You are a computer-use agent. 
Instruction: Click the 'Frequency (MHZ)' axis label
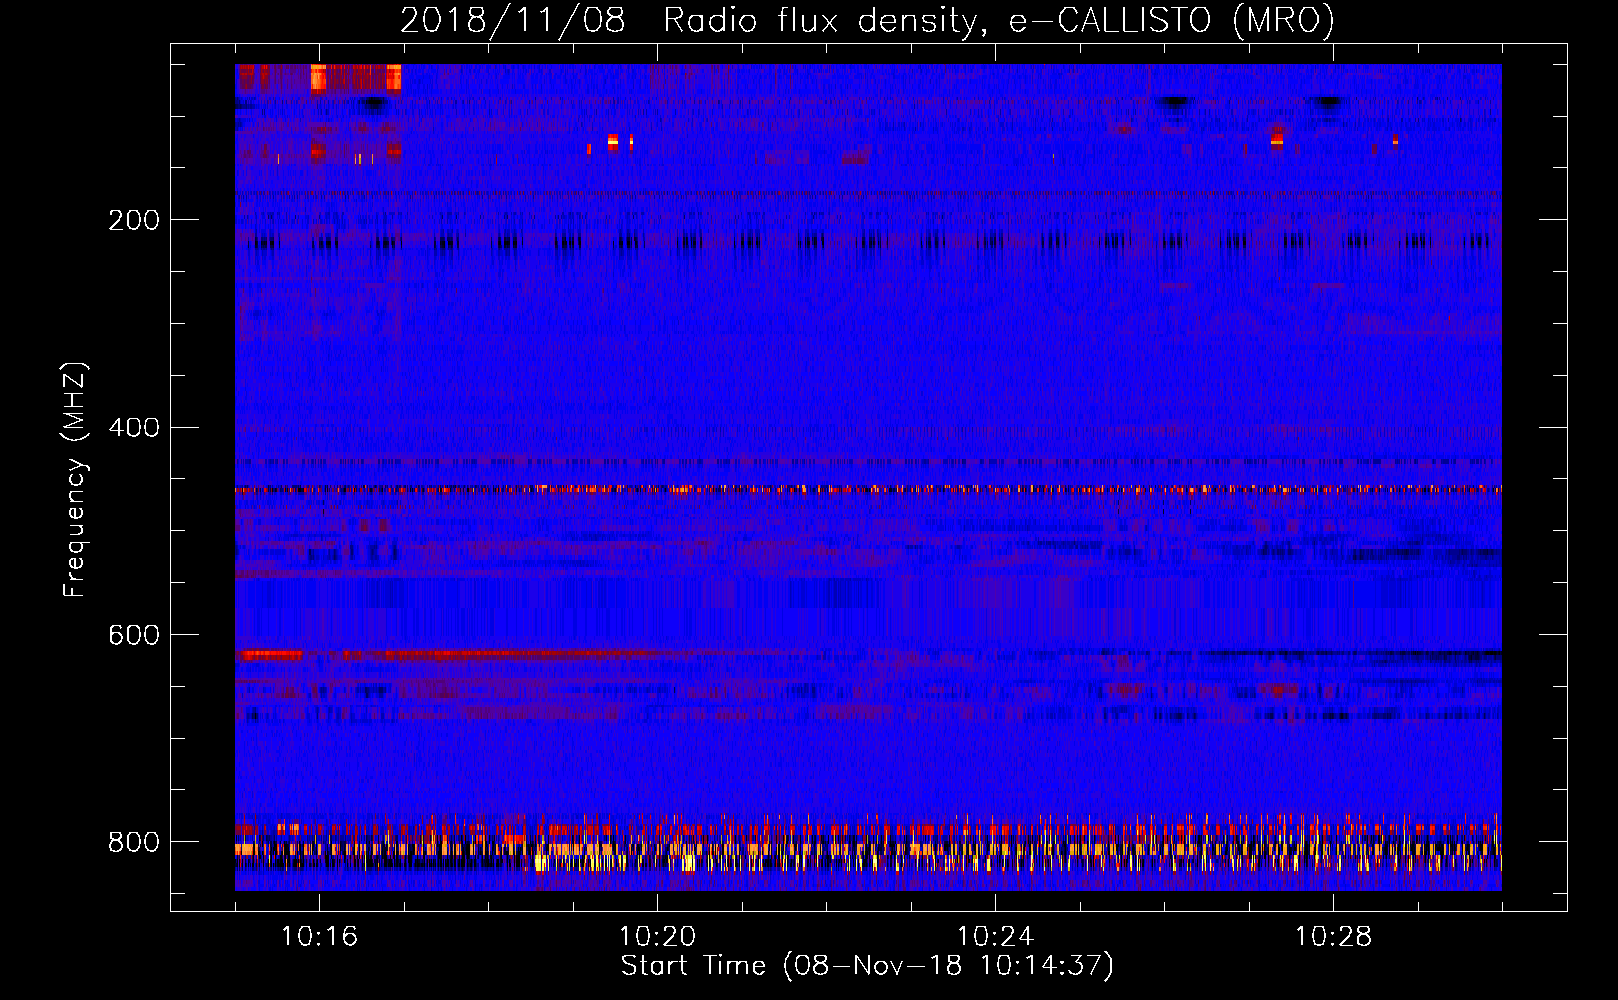tap(75, 480)
